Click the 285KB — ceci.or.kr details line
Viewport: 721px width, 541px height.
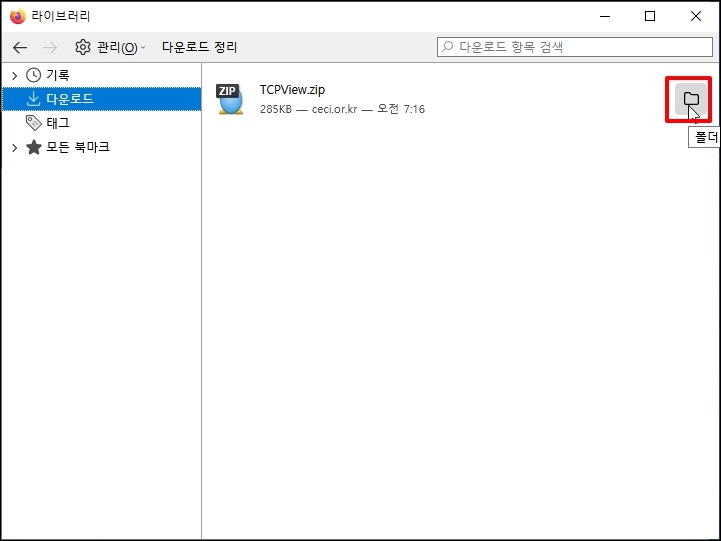point(342,109)
